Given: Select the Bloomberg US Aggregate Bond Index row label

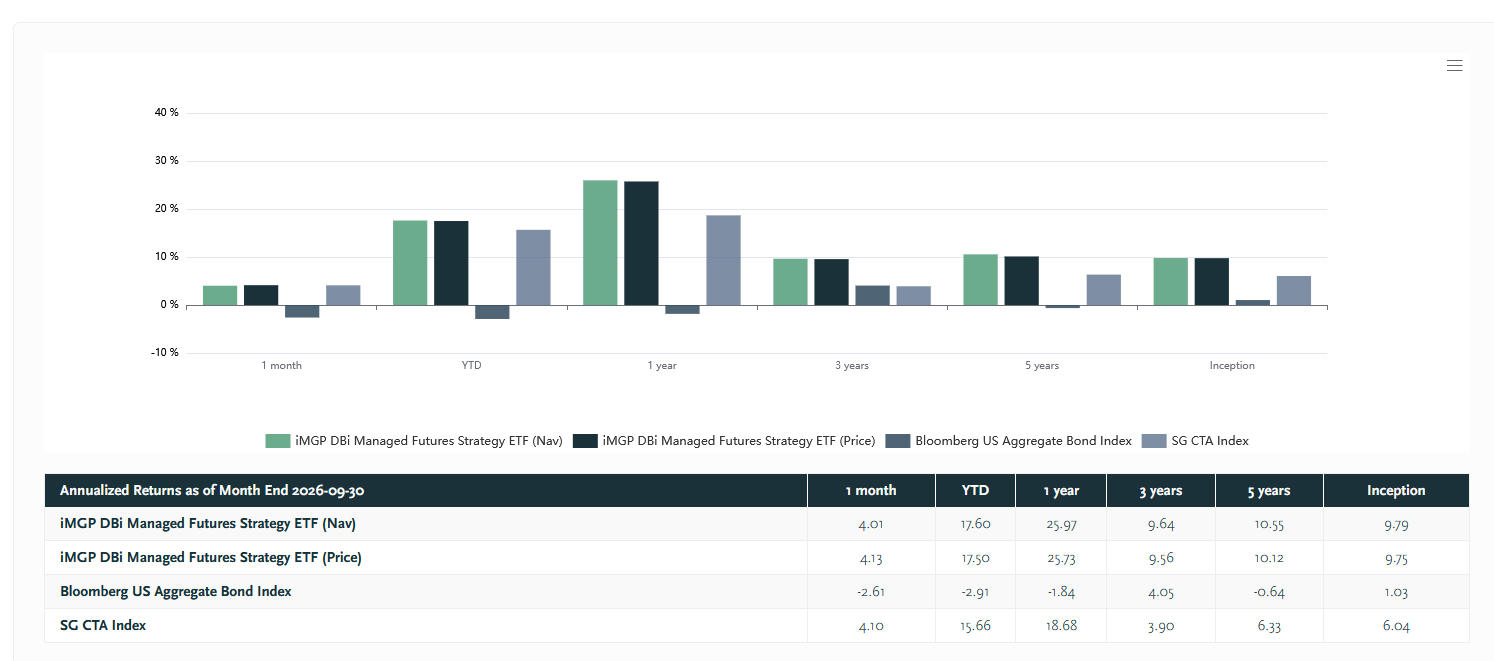Looking at the screenshot, I should click(176, 591).
